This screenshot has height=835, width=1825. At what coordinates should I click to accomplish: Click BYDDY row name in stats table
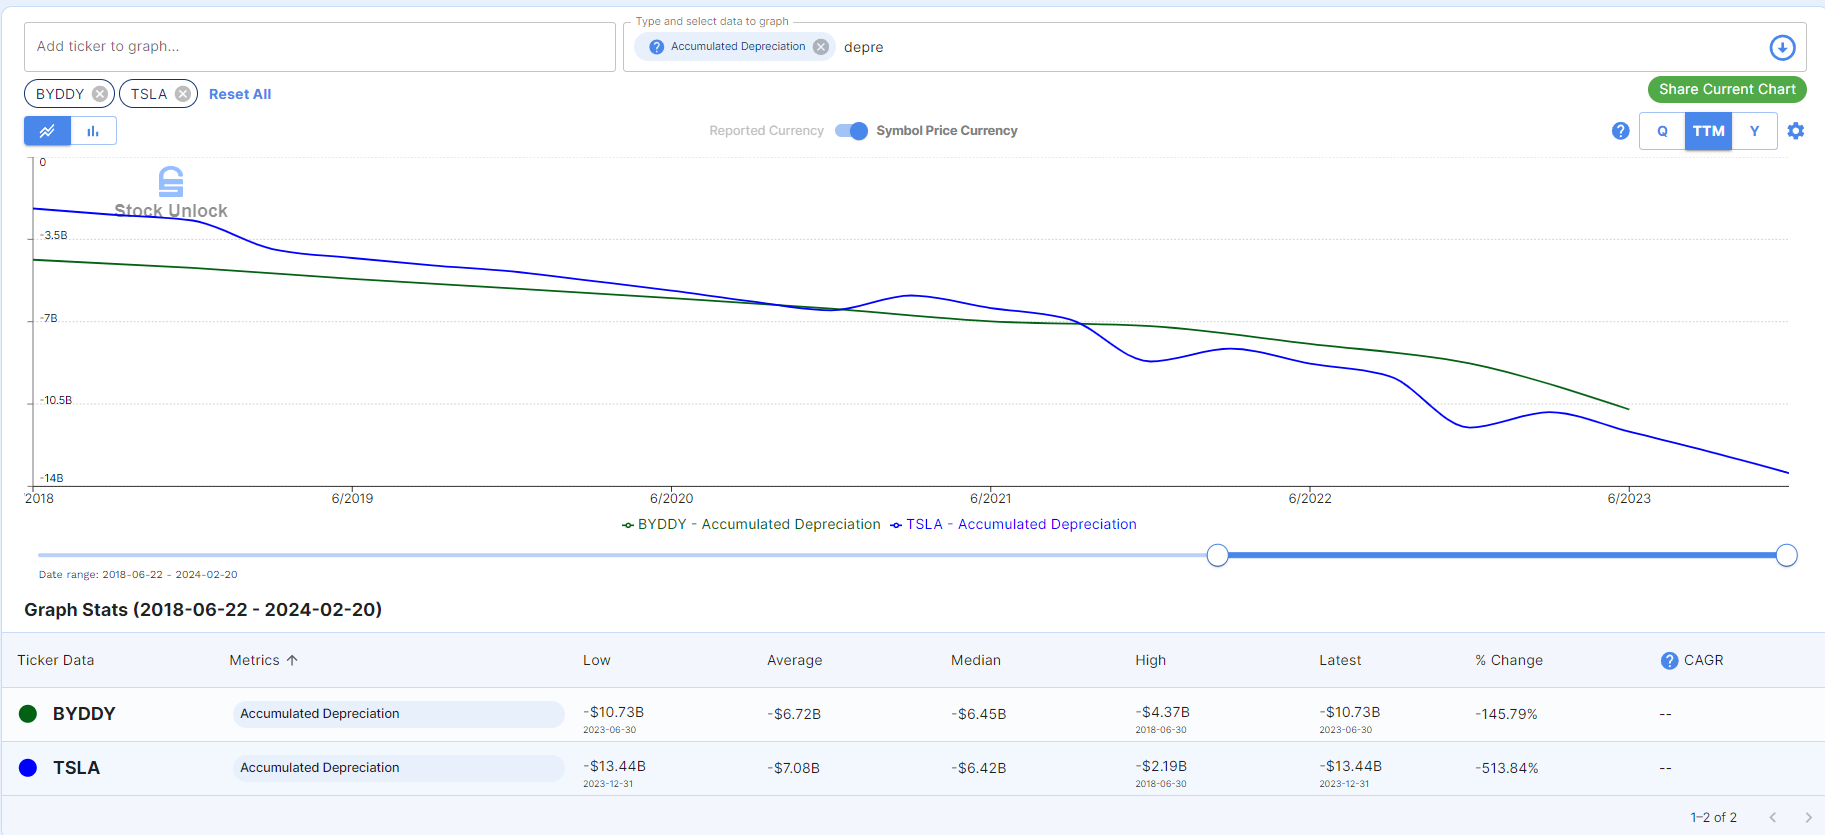84,714
